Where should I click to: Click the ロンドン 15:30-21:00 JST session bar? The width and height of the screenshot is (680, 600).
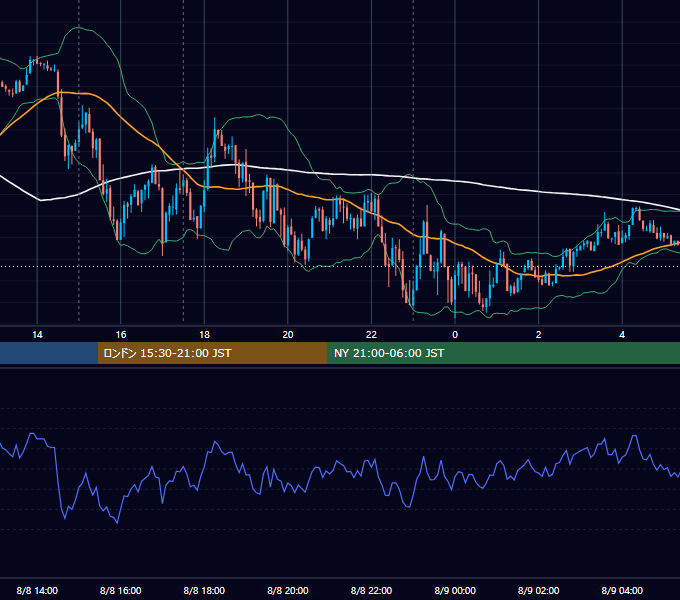(x=212, y=353)
